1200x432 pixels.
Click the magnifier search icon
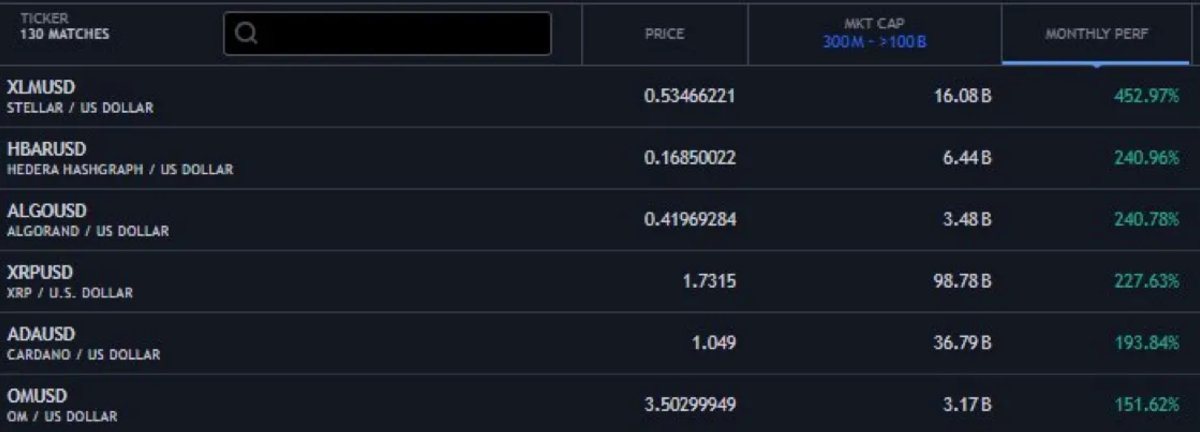click(x=246, y=34)
